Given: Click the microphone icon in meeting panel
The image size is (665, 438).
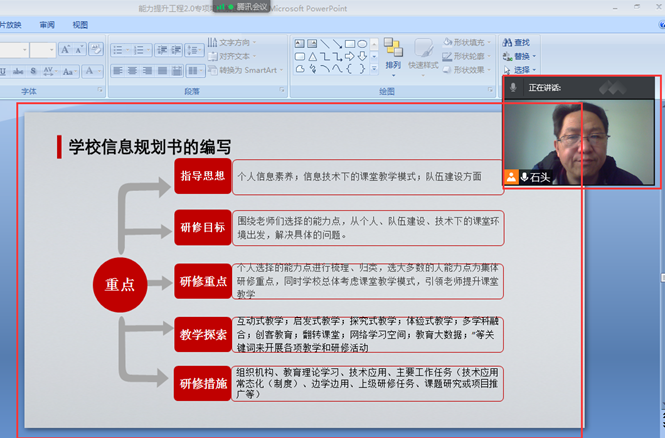Looking at the screenshot, I should point(513,88).
